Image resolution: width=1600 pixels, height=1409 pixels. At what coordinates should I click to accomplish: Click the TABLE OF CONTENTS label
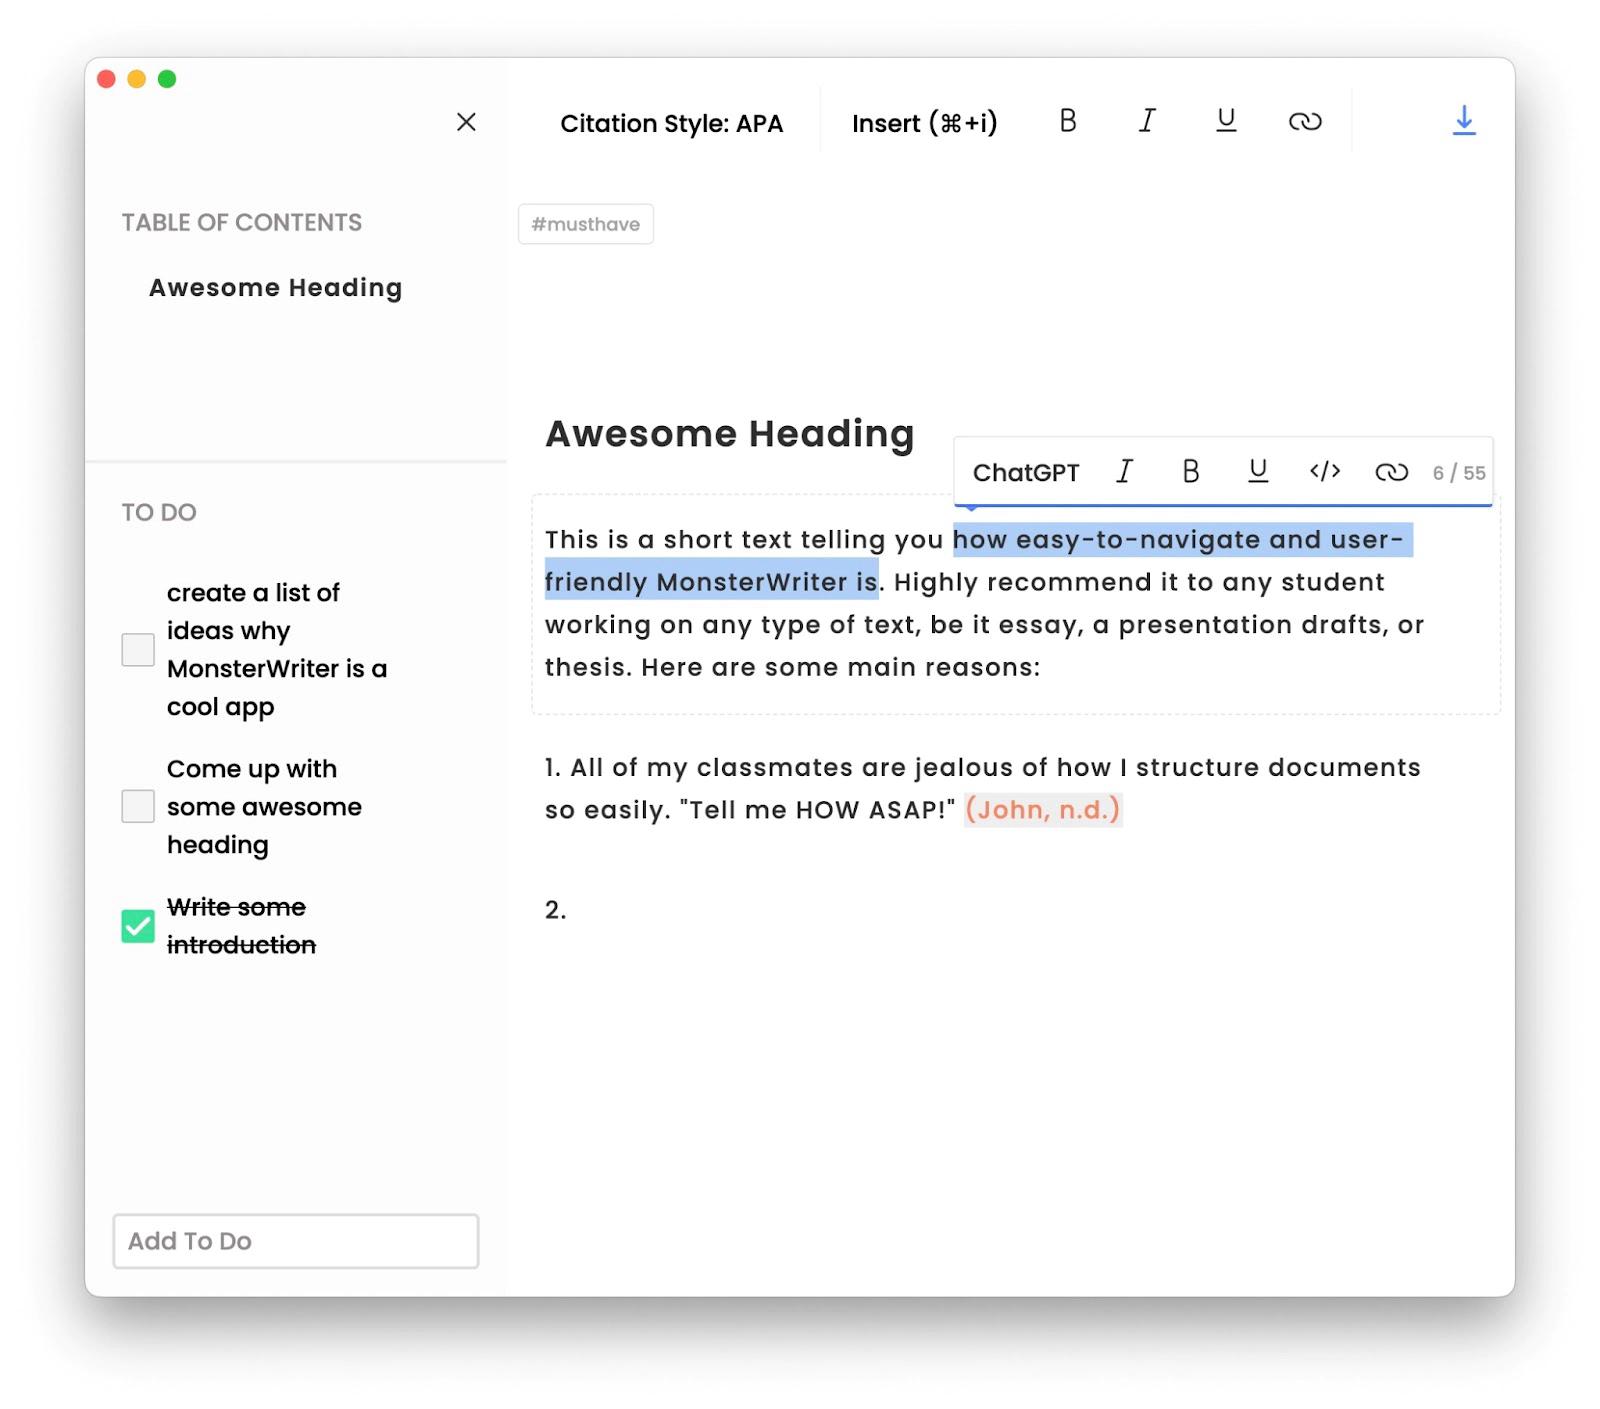(242, 223)
